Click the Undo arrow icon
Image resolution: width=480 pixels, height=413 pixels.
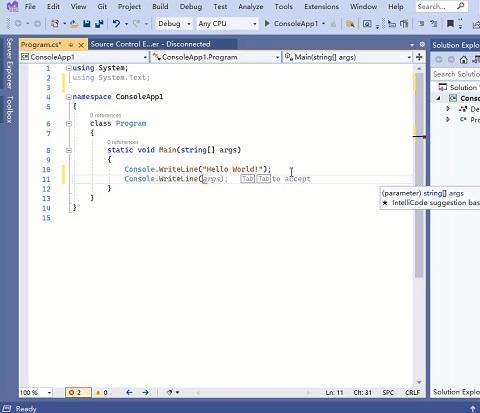(116, 24)
